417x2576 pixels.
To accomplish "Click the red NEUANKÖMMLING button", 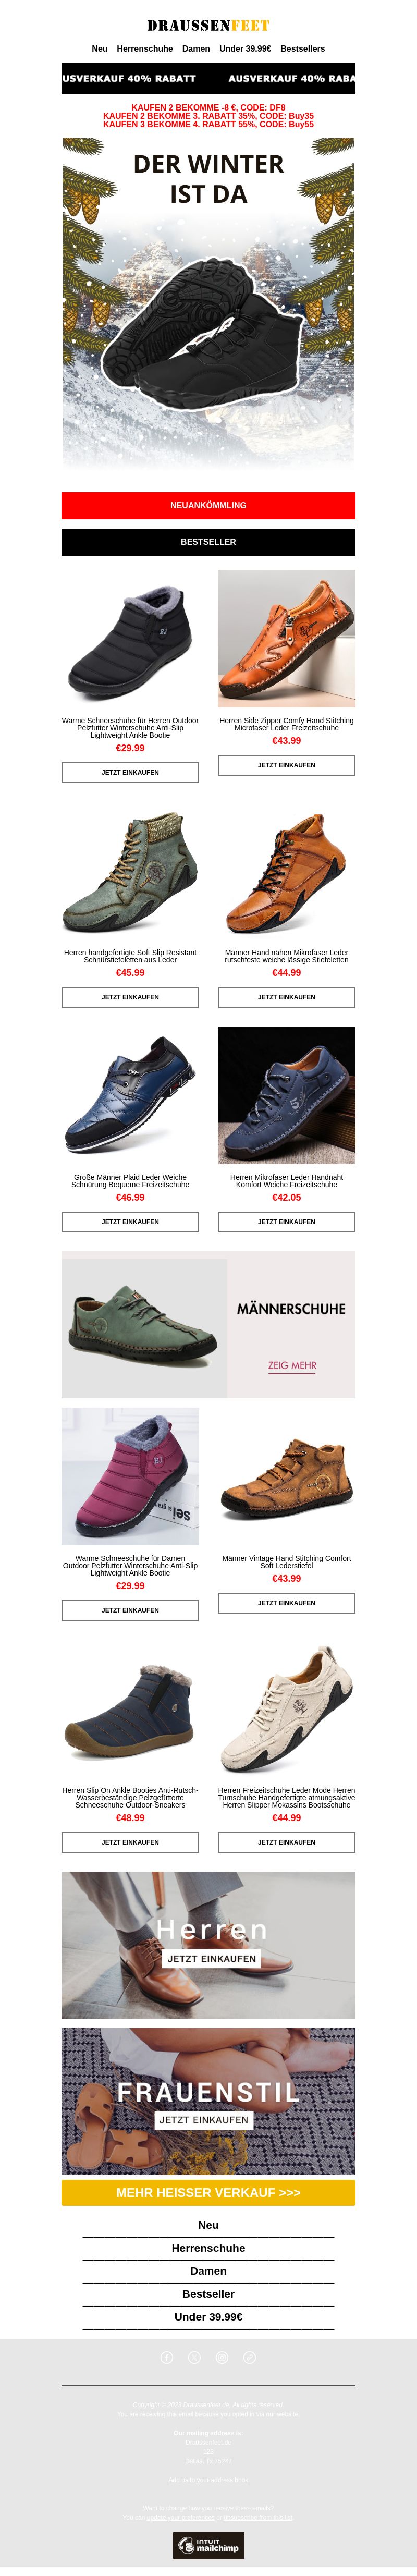I will 208,505.
